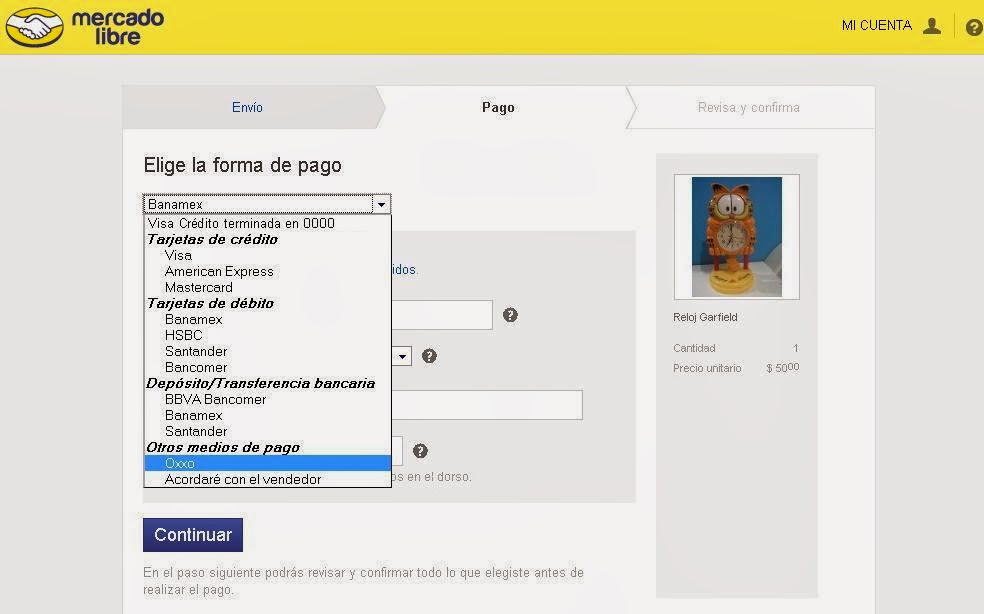This screenshot has width=984, height=614.
Task: Click the '$ 50' unit price value
Action: pyautogui.click(x=783, y=368)
